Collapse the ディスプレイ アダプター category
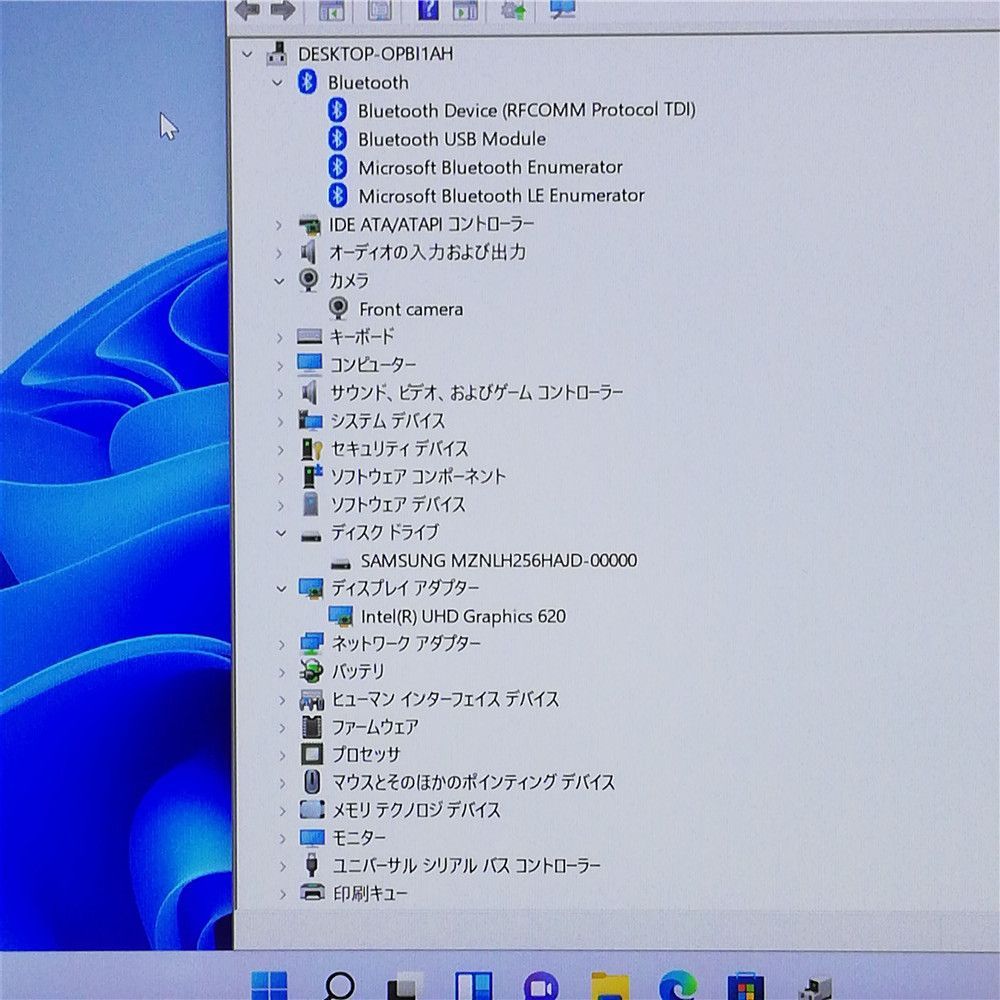1000x1000 pixels. [x=281, y=588]
